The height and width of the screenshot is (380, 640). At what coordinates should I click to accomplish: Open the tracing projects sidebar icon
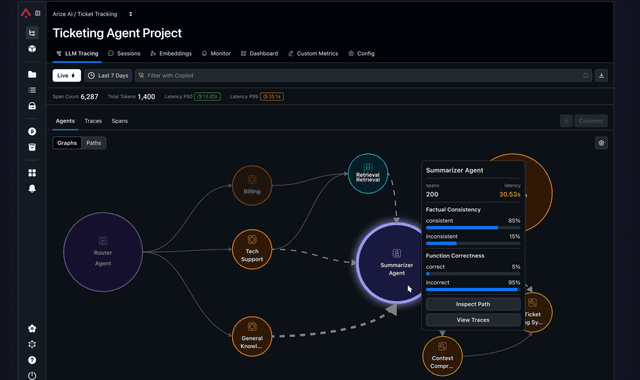click(x=32, y=33)
